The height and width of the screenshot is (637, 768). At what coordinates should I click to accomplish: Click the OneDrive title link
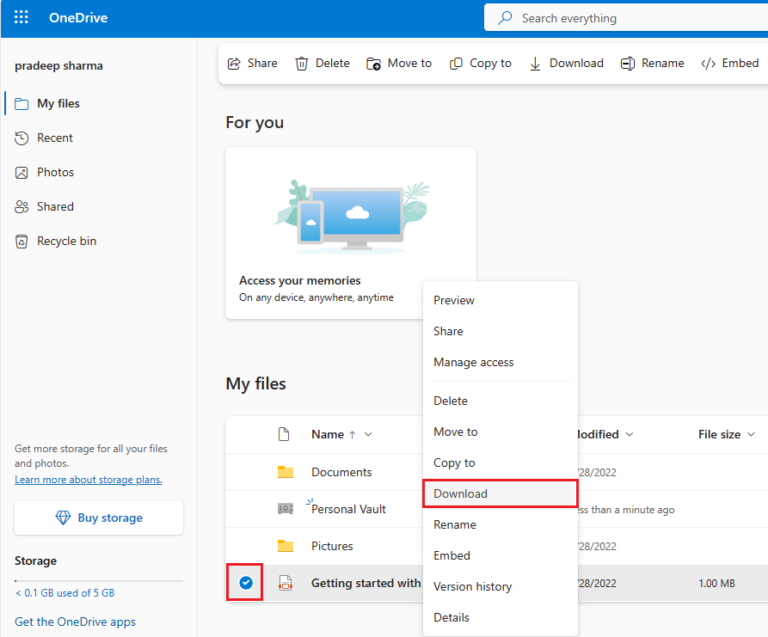pyautogui.click(x=78, y=18)
